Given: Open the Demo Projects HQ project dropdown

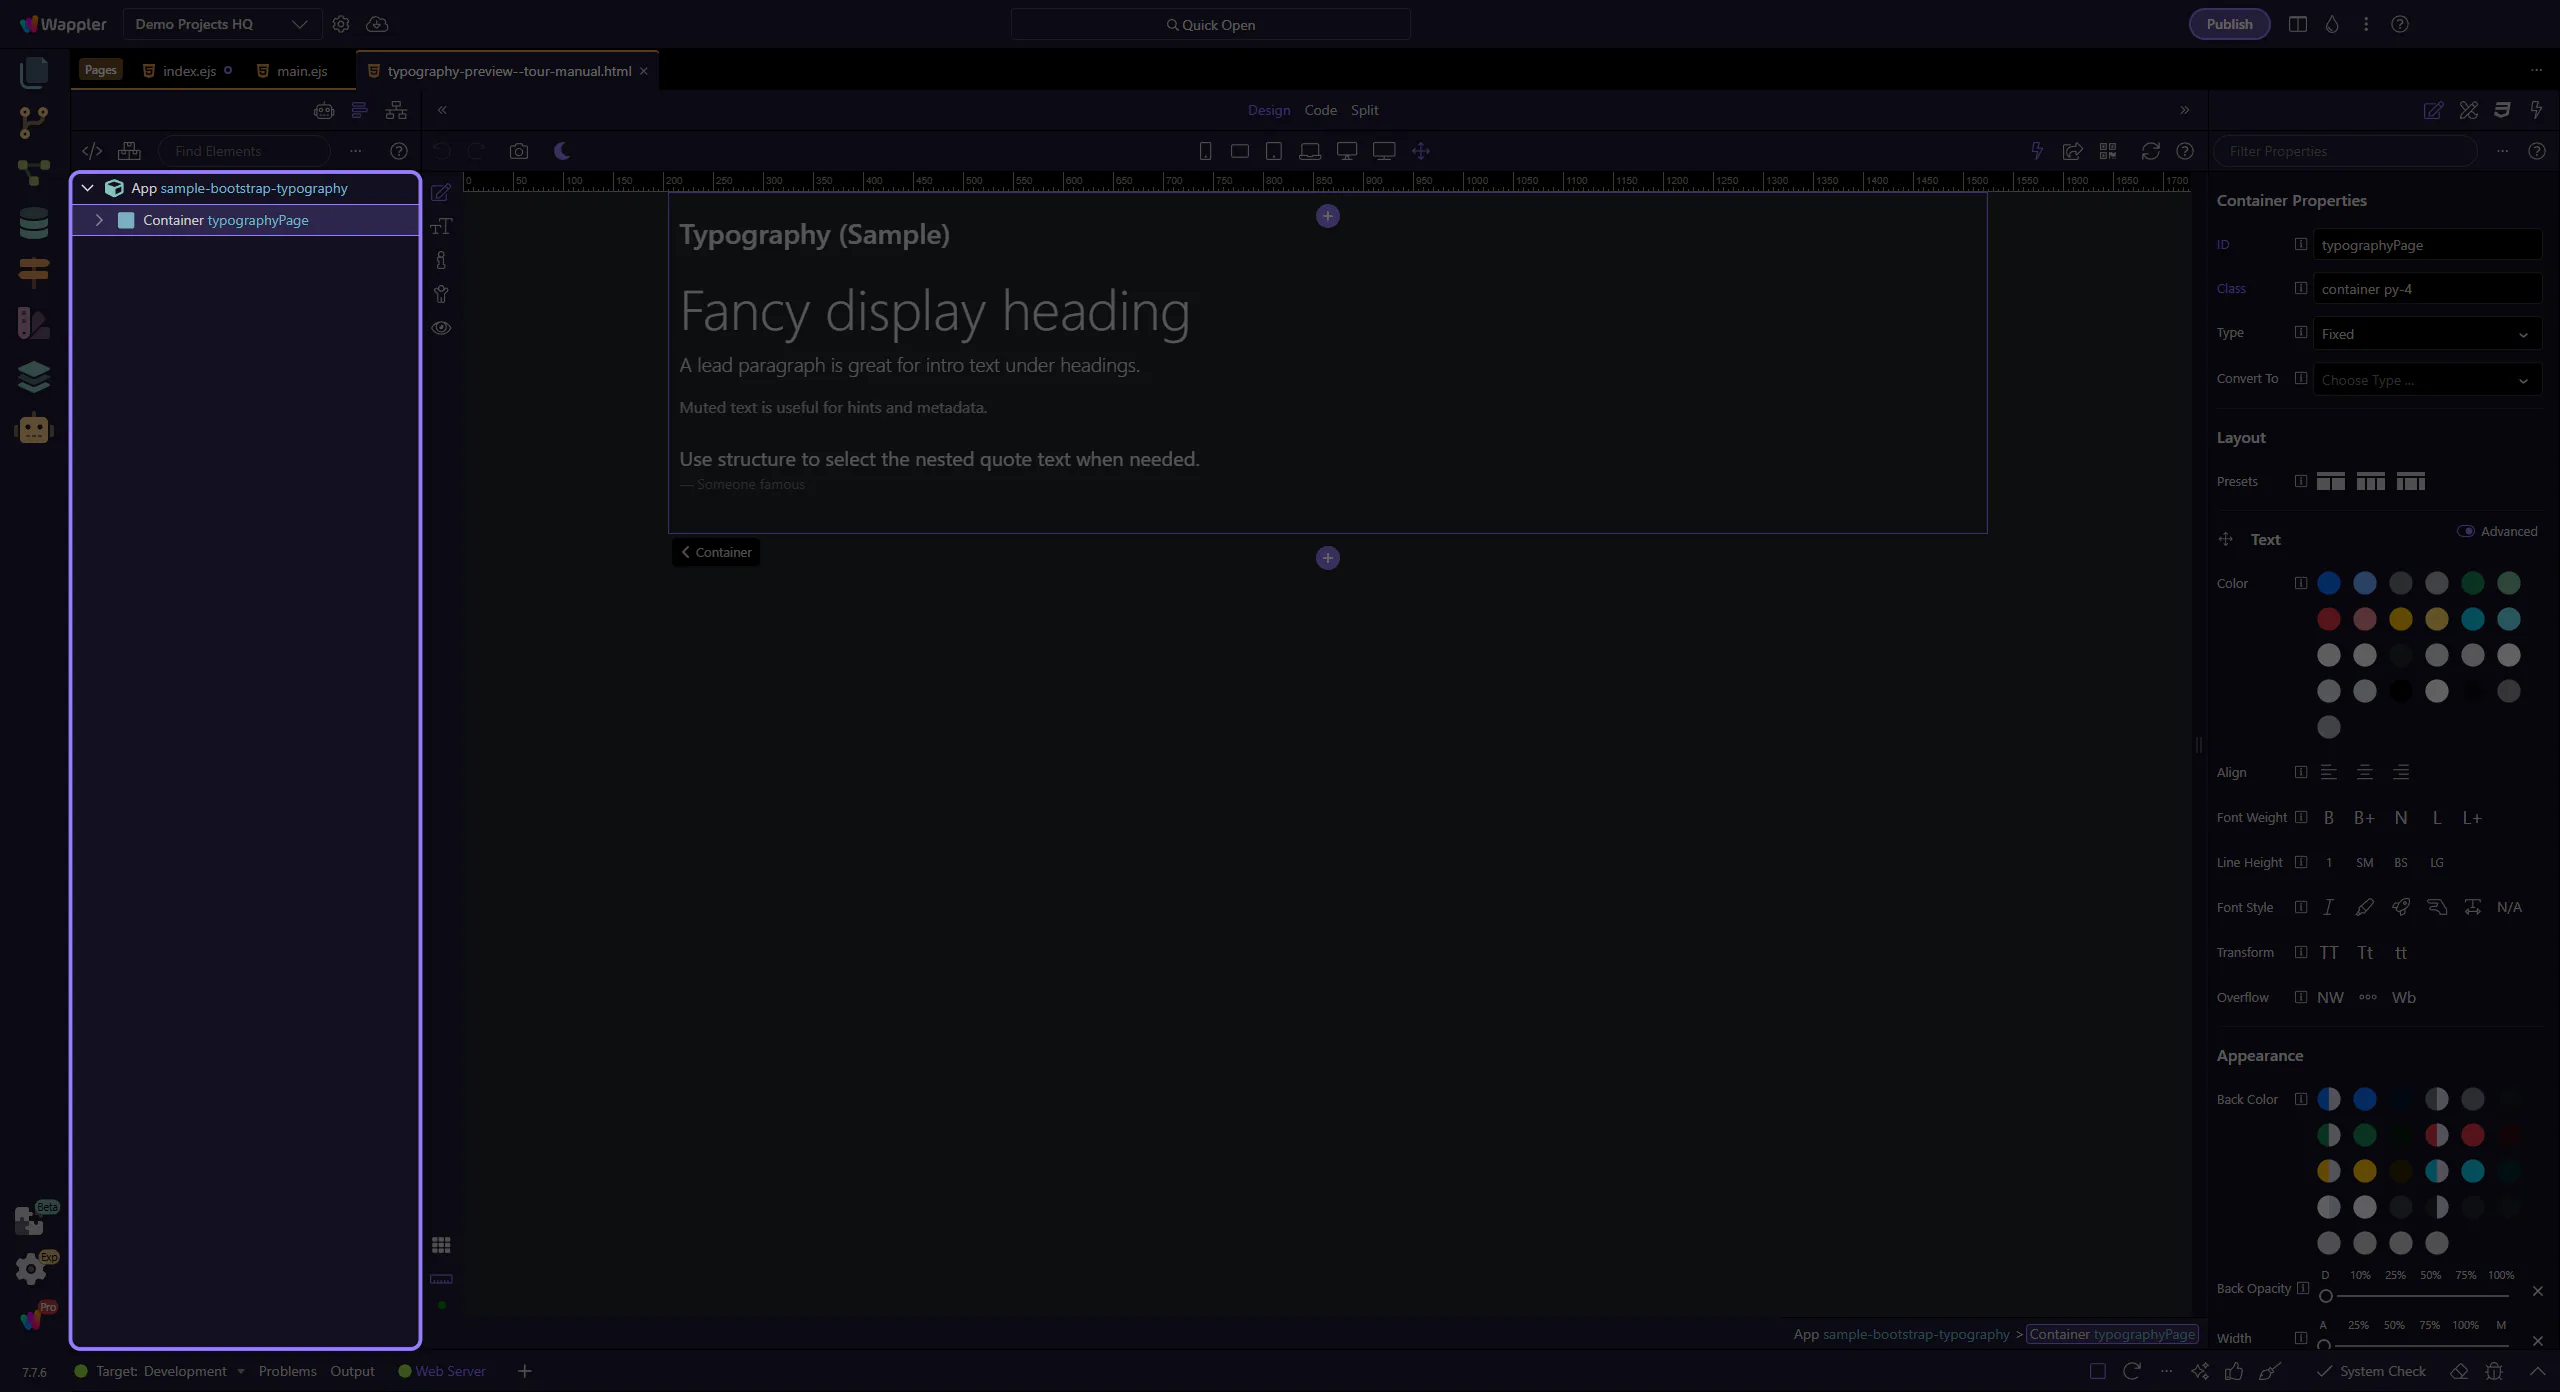Looking at the screenshot, I should coord(221,24).
